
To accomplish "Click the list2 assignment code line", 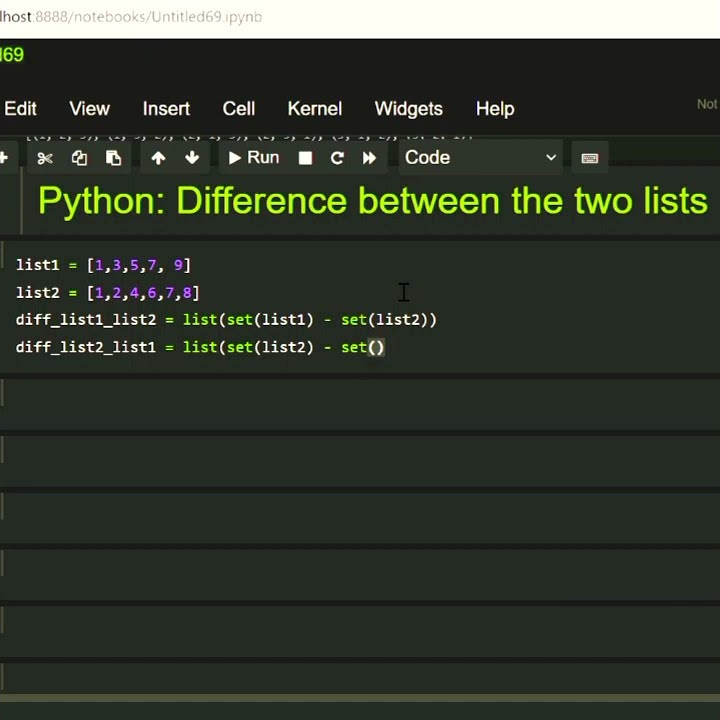I will pos(108,292).
